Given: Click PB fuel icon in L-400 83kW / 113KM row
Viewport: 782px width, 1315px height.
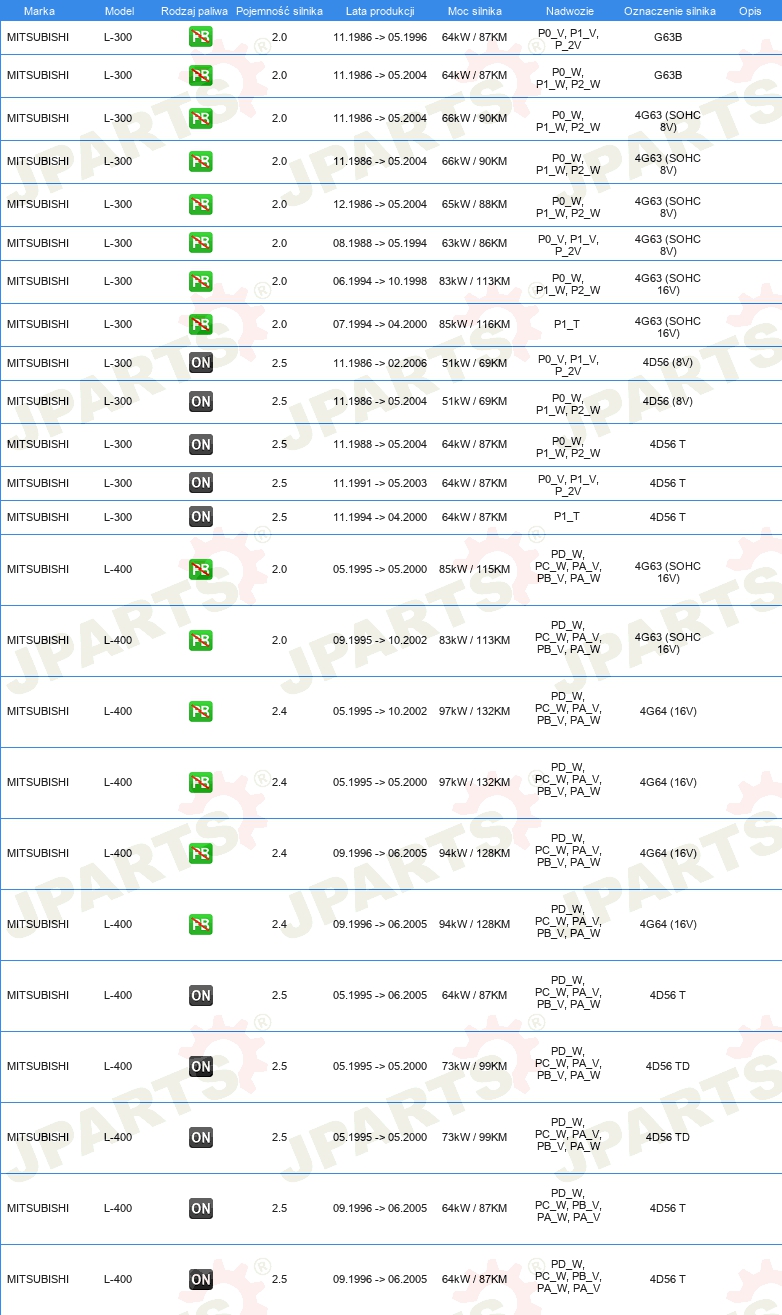Looking at the screenshot, I should [x=200, y=640].
